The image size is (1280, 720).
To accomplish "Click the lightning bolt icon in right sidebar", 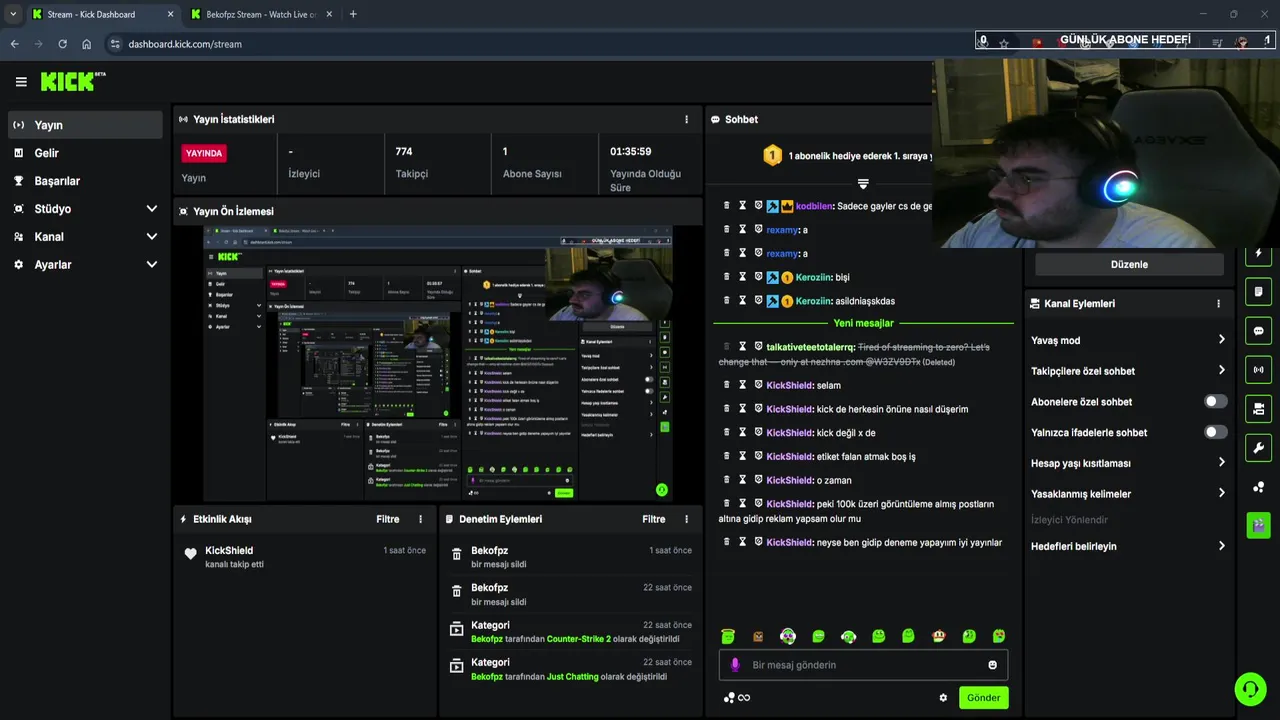I will coord(1258,253).
